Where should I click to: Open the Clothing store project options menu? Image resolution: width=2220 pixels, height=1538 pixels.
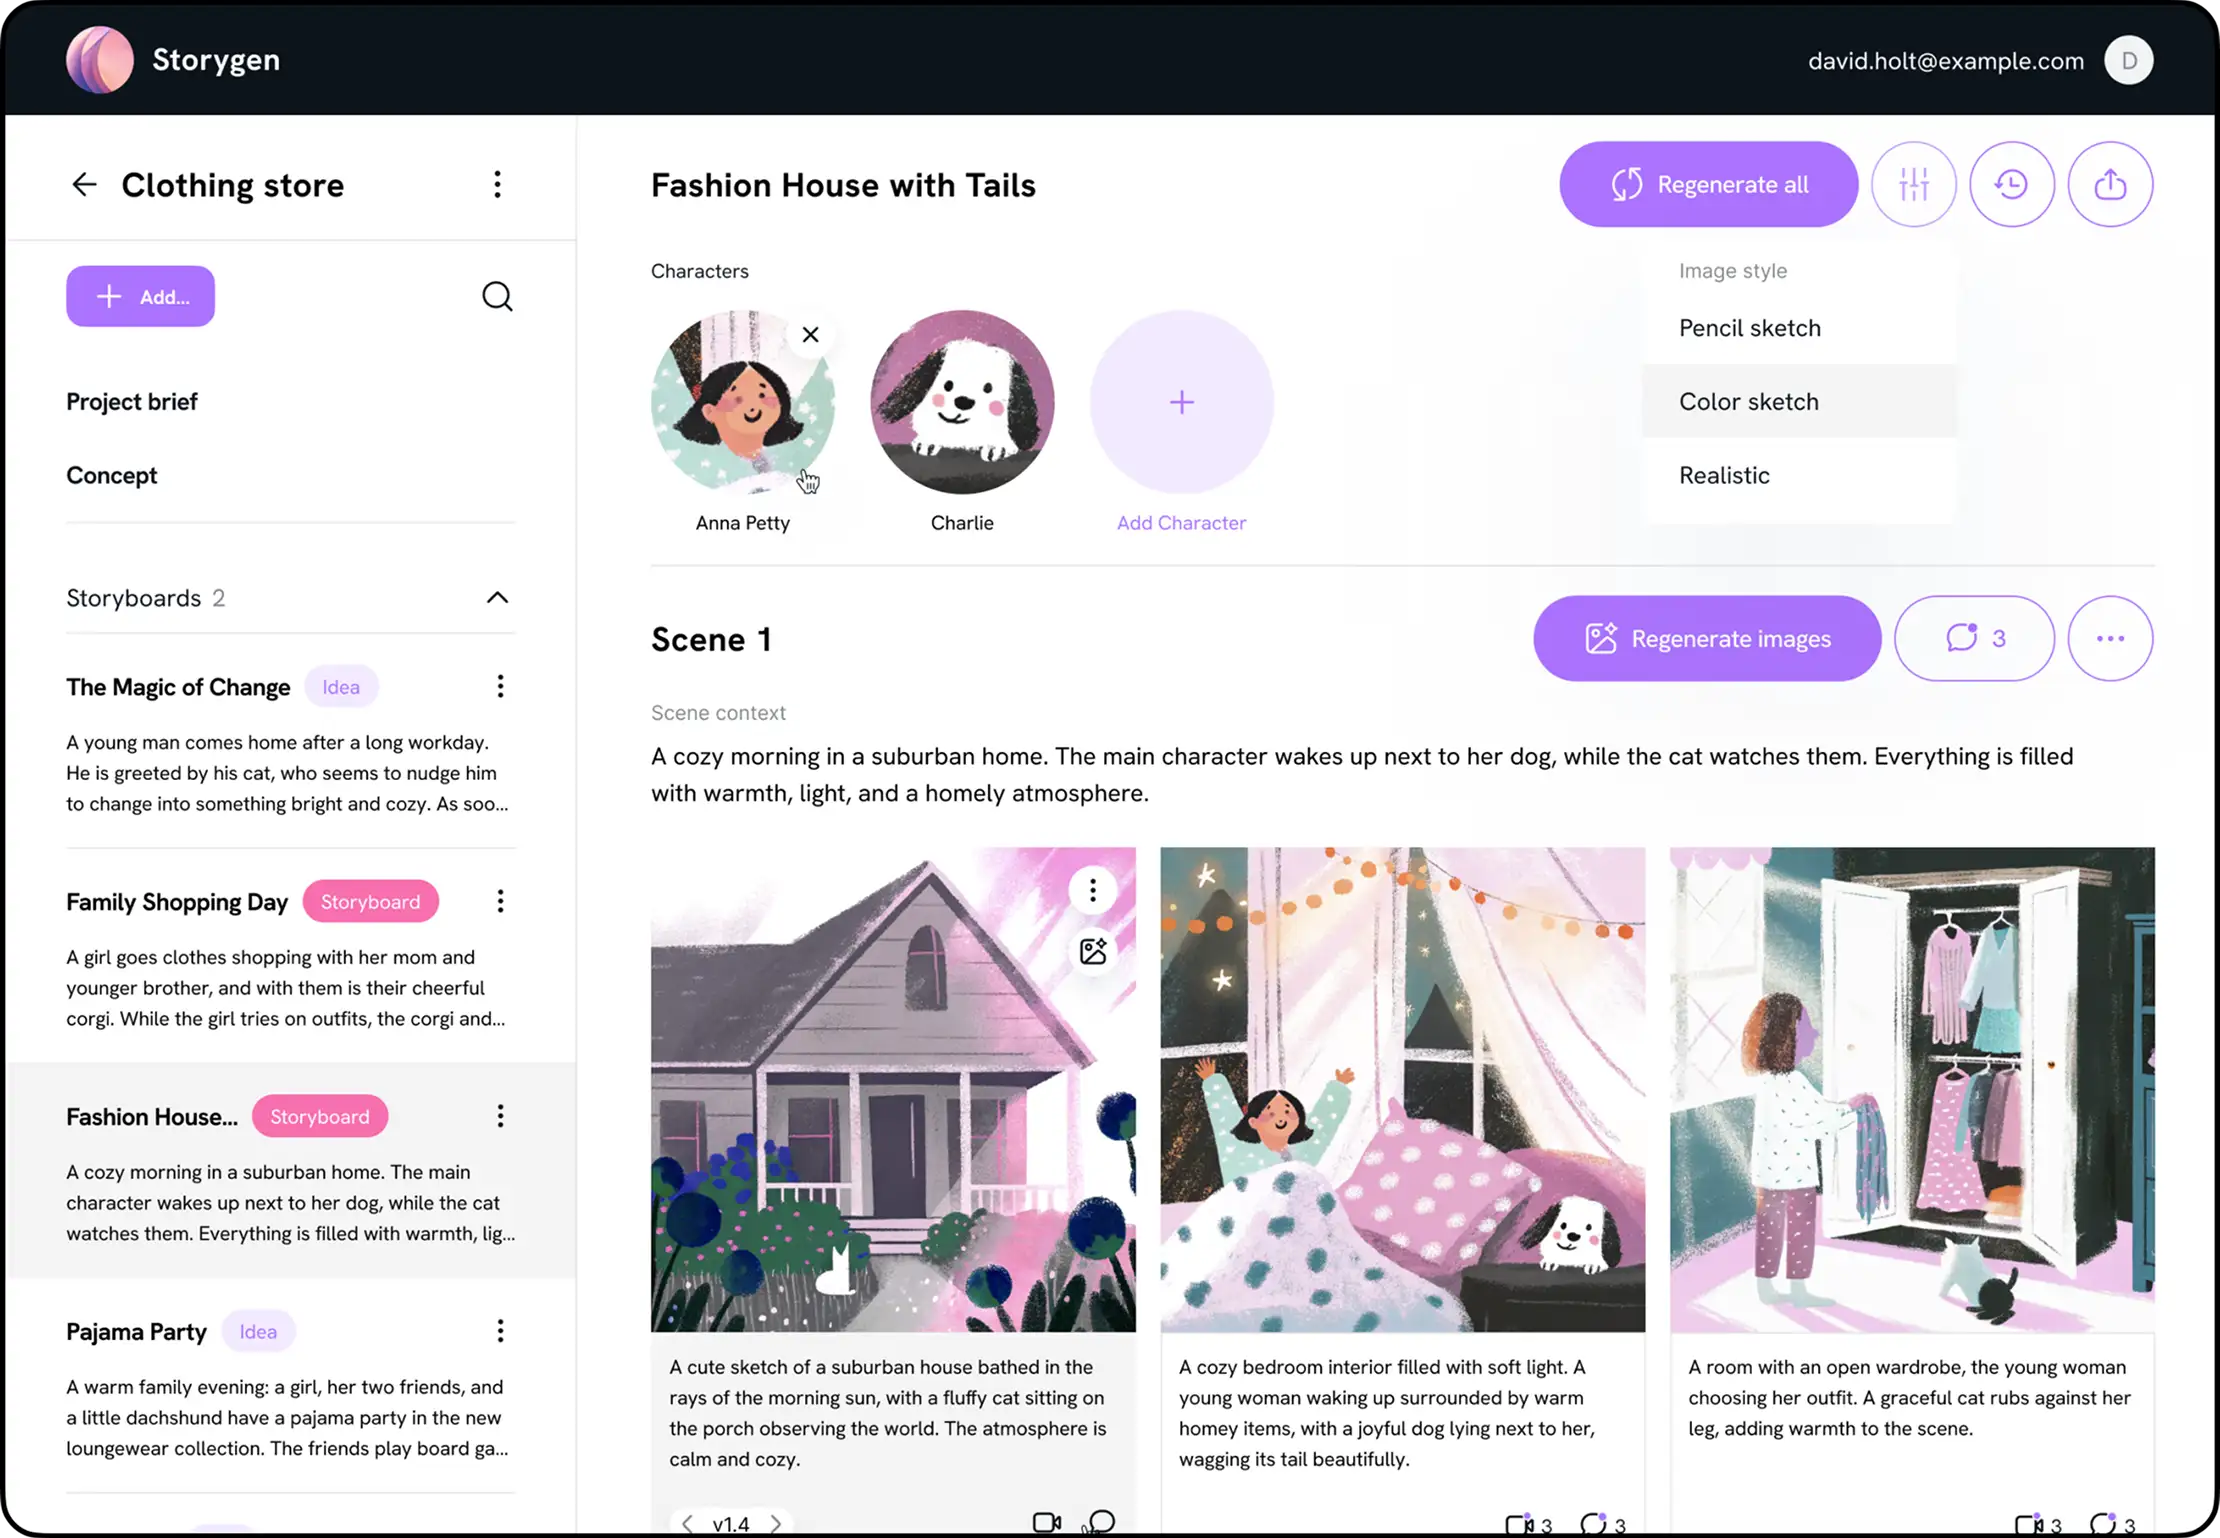point(497,184)
